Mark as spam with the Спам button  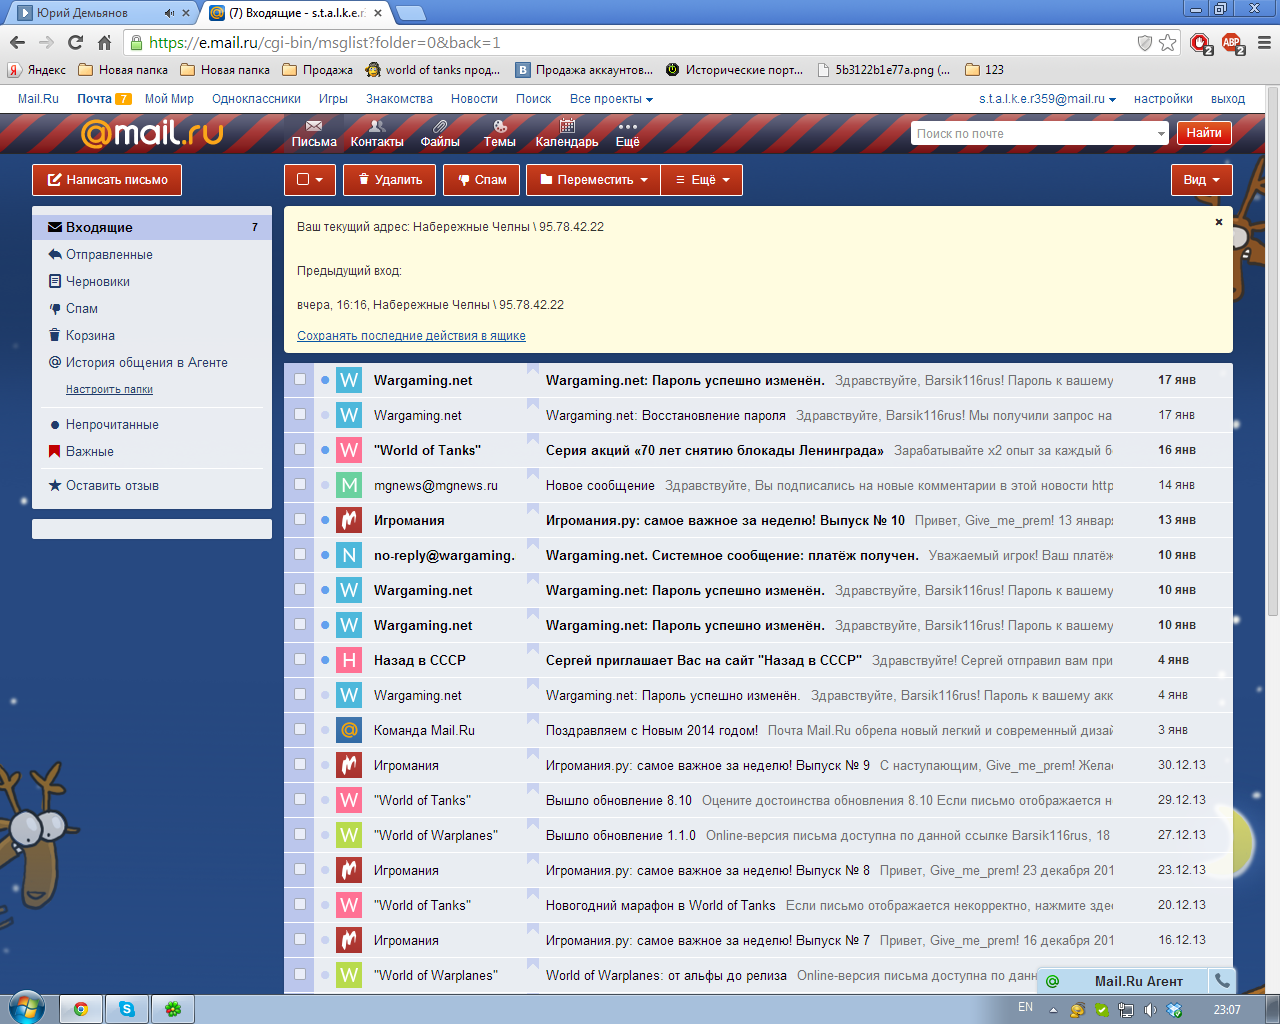click(x=482, y=180)
